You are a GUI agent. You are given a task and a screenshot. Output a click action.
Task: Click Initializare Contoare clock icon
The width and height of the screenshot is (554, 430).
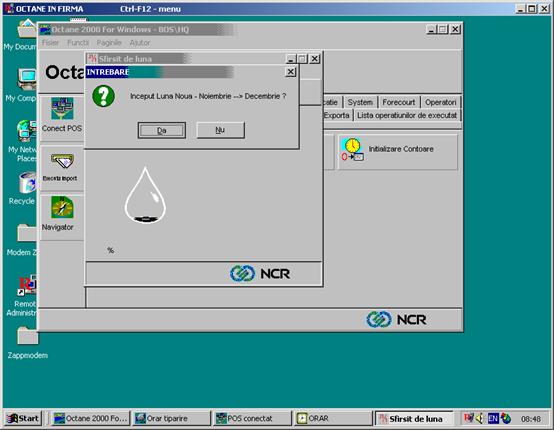pyautogui.click(x=352, y=150)
